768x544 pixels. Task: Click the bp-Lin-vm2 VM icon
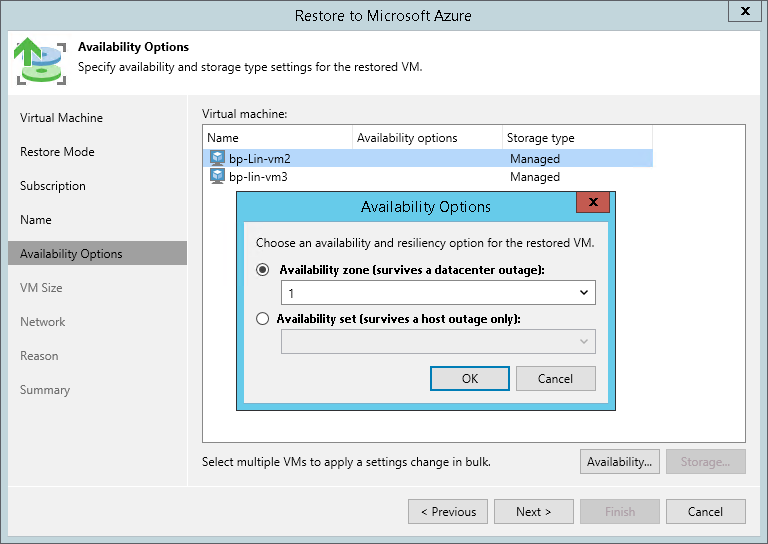coord(217,158)
